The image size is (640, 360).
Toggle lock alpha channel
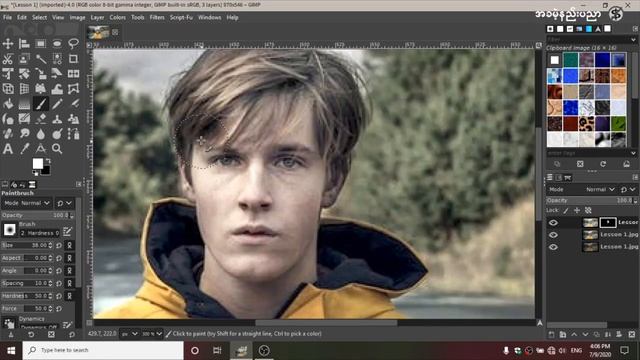coord(588,211)
